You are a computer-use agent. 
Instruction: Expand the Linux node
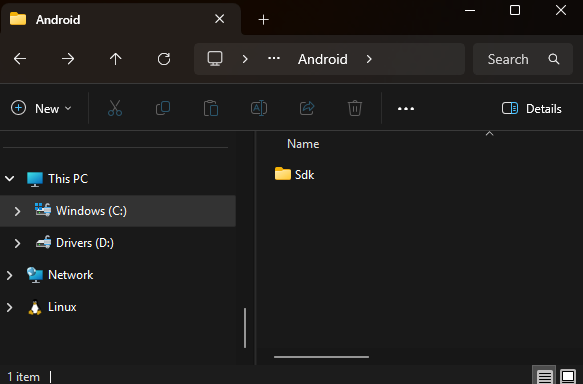[10, 307]
